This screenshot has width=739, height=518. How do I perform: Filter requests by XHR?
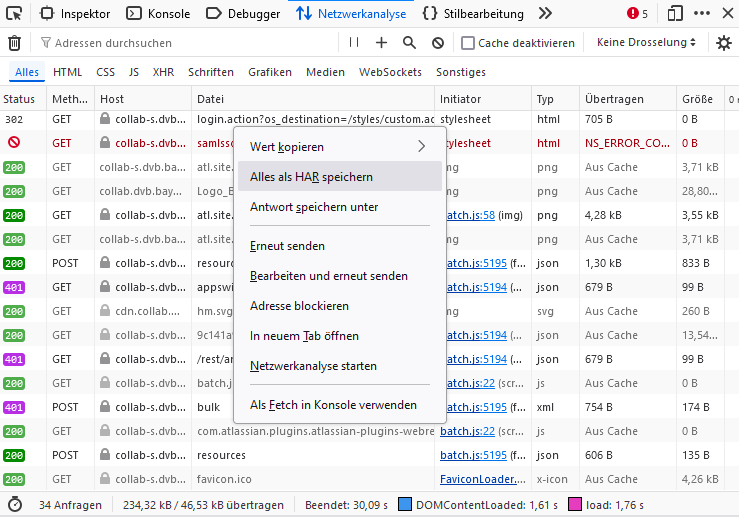point(163,72)
